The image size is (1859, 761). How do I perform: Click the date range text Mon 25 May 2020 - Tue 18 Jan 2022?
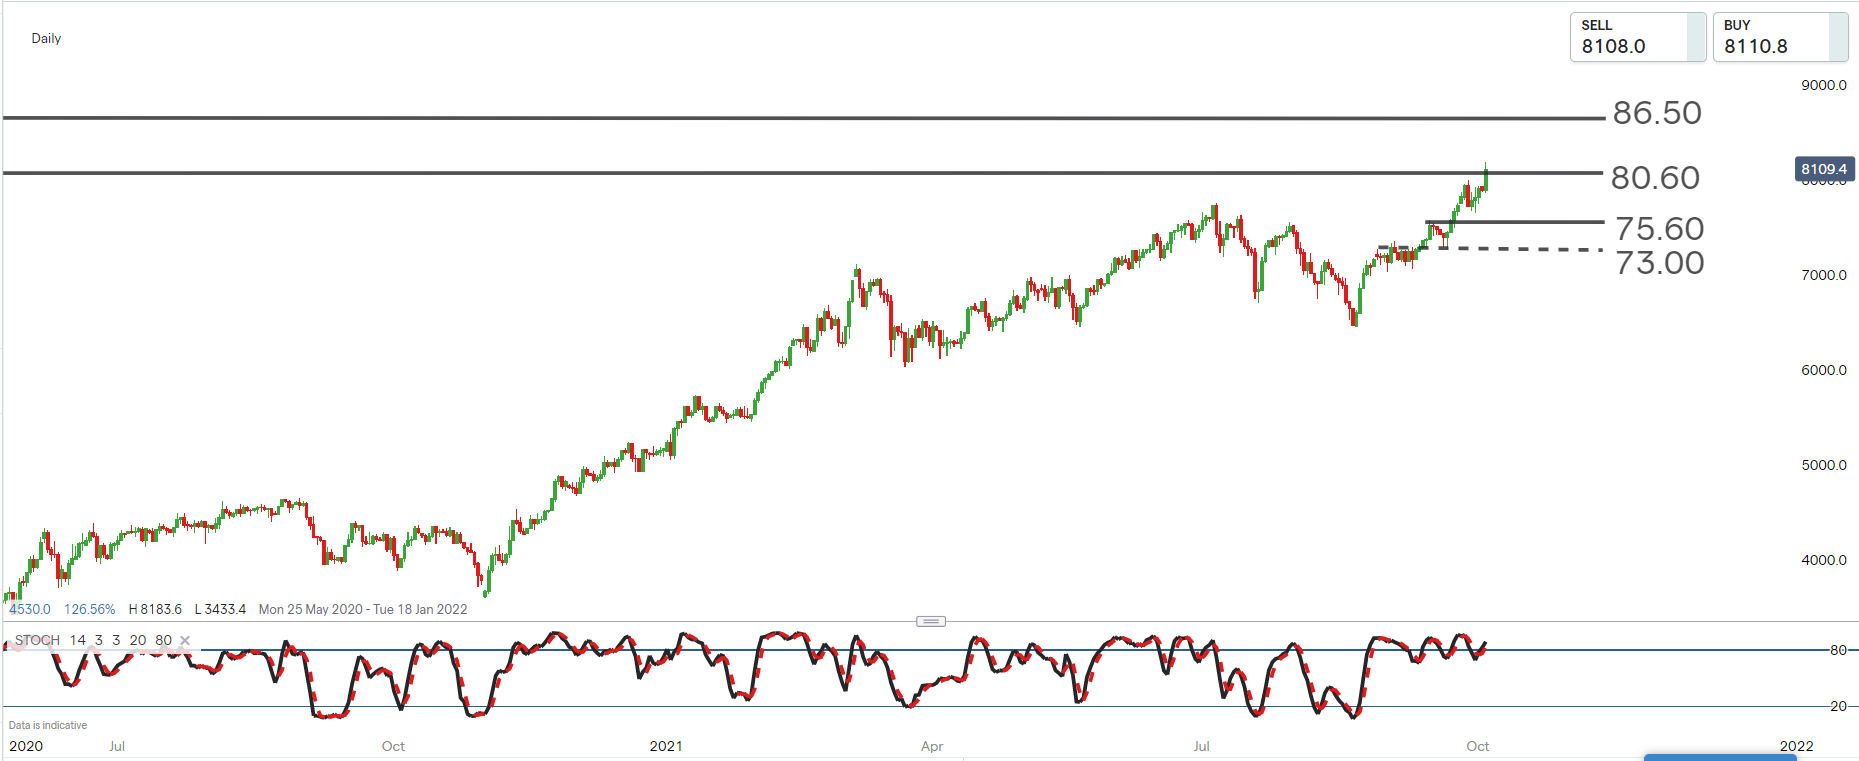pyautogui.click(x=363, y=609)
